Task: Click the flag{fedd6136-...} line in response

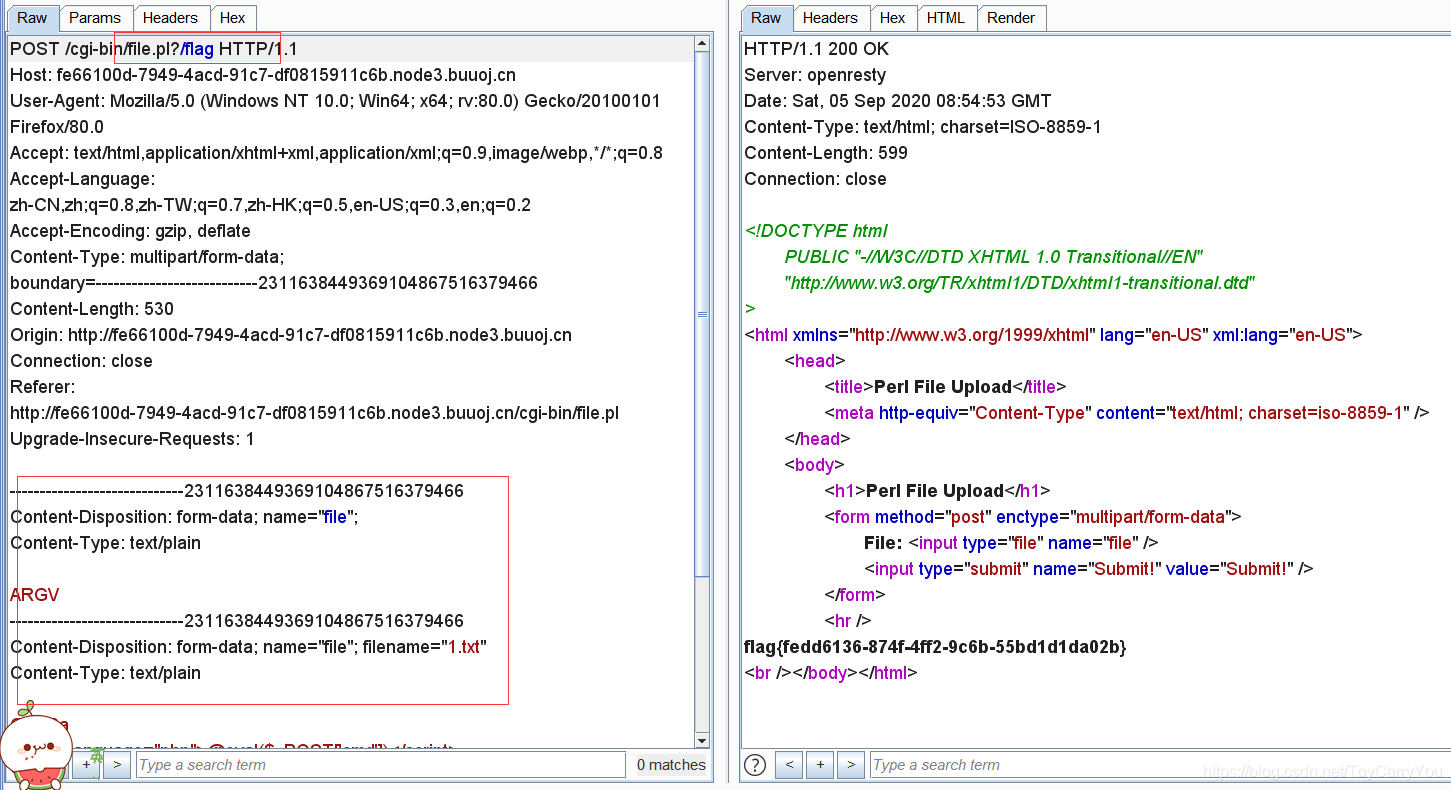Action: [x=935, y=647]
